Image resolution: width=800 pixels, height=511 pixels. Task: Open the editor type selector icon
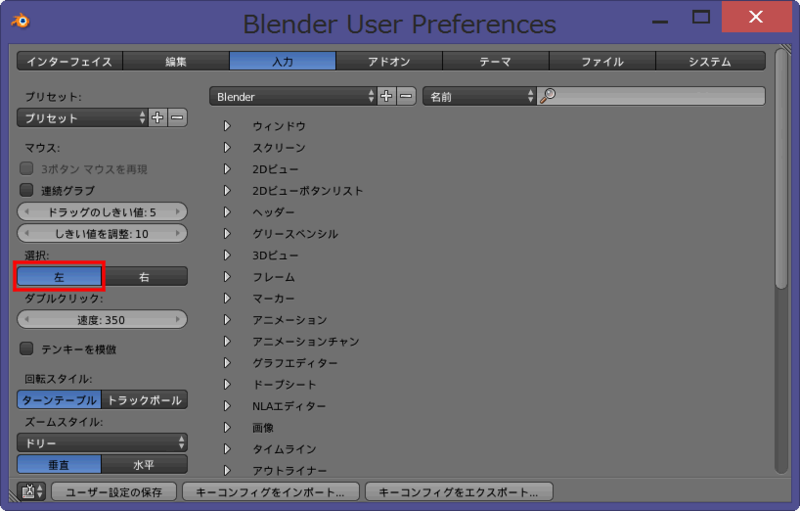[x=32, y=492]
